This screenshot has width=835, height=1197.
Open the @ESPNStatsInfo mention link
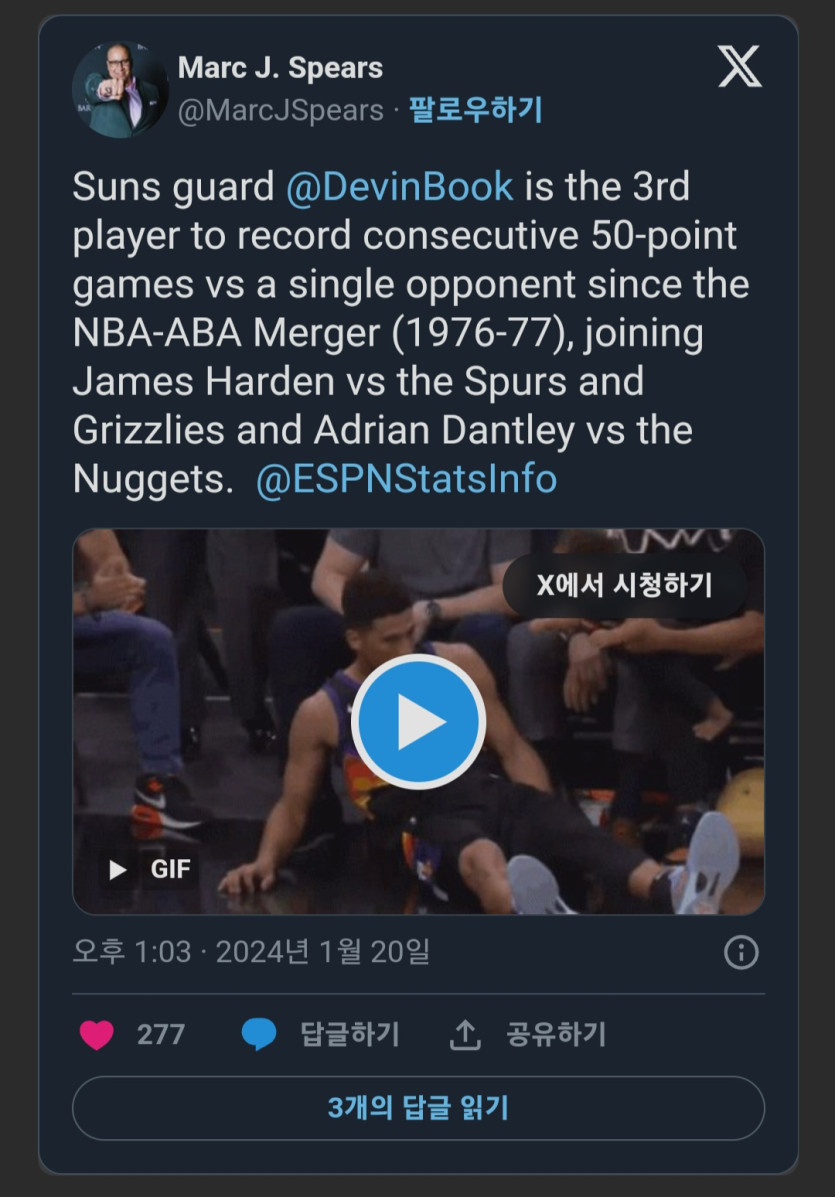(x=406, y=479)
